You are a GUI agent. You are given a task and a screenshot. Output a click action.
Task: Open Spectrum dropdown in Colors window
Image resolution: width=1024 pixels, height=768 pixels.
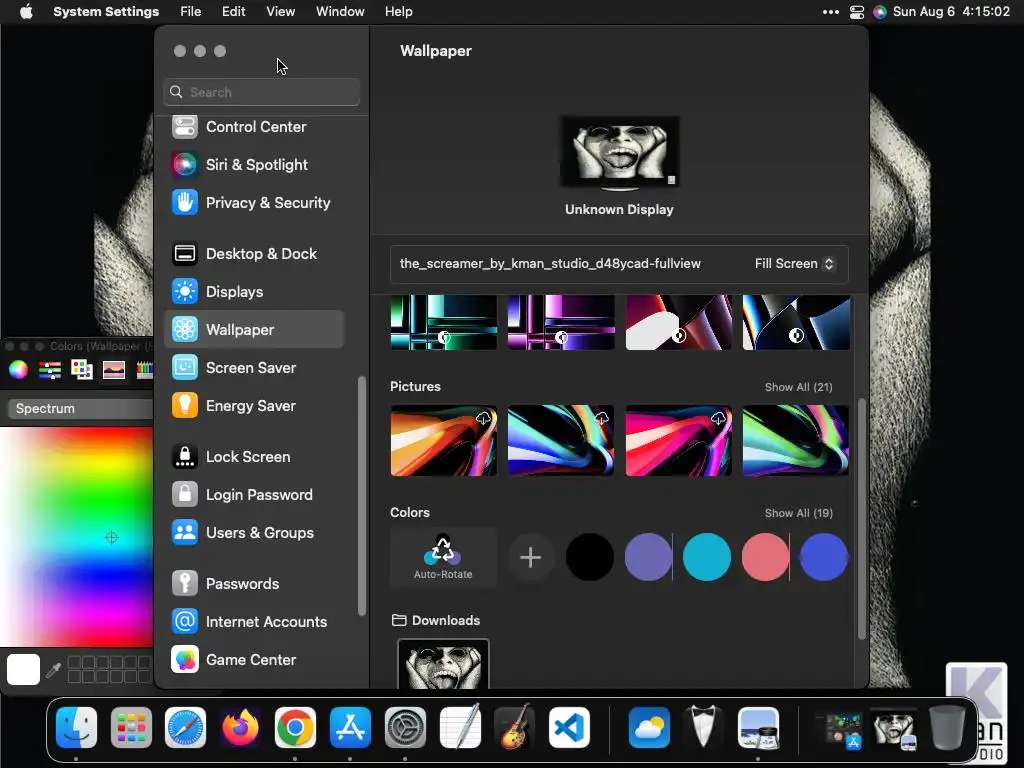point(80,408)
